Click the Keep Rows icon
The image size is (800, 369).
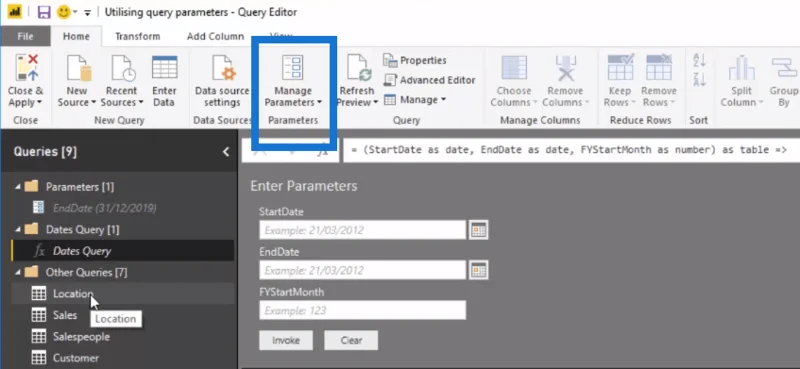[x=620, y=67]
